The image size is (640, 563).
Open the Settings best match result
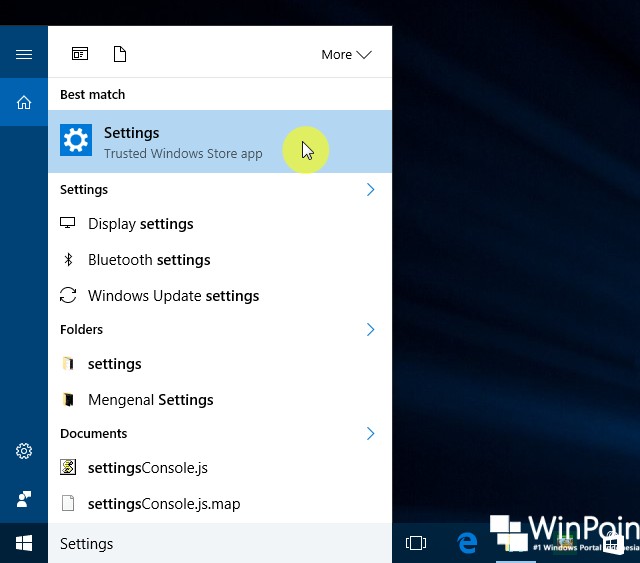220,141
